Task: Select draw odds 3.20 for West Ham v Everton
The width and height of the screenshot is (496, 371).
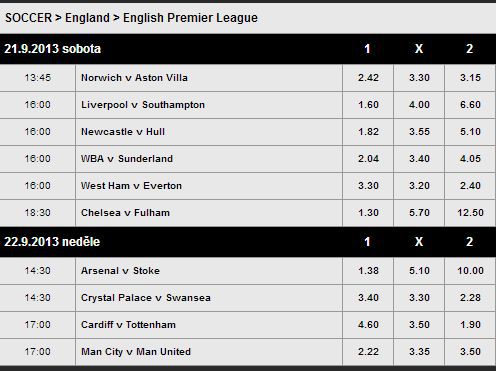Action: click(419, 186)
